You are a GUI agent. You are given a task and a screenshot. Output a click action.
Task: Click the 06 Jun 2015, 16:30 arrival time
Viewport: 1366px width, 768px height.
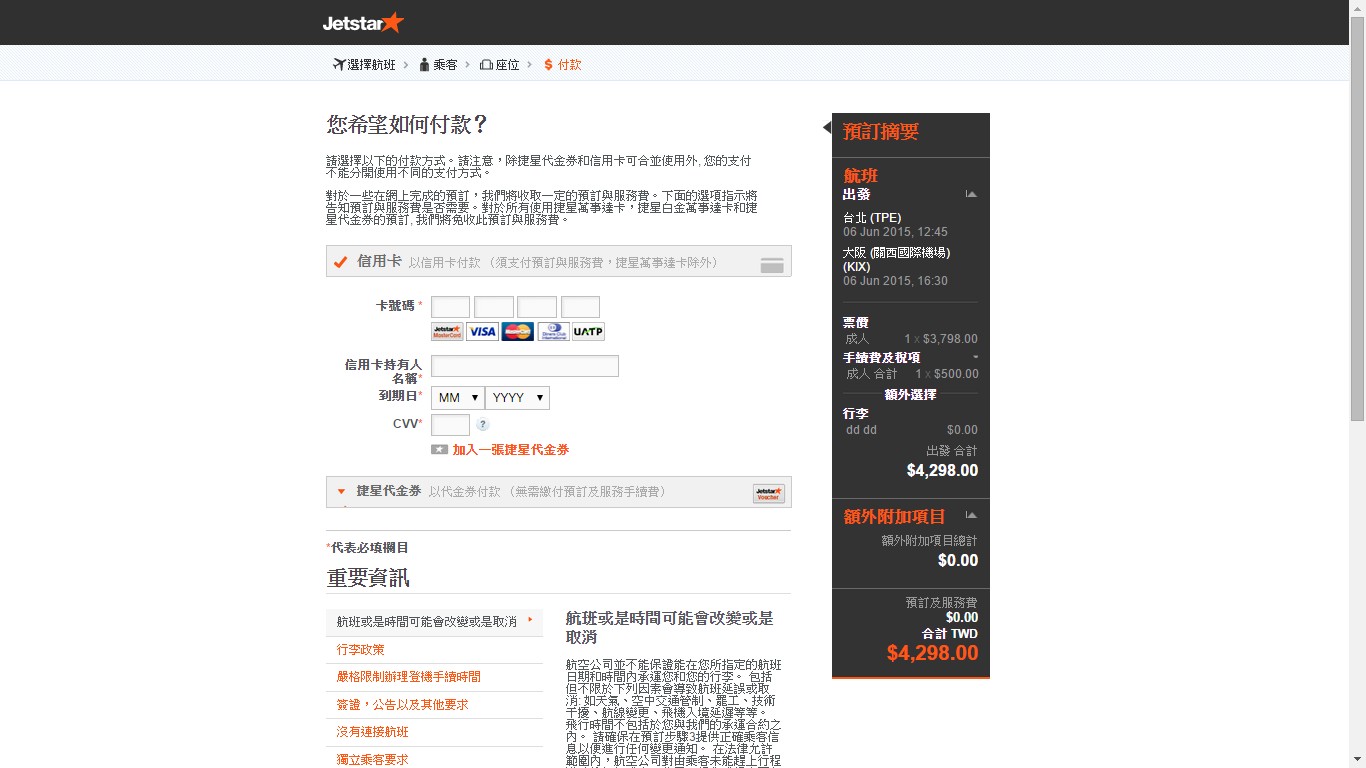[895, 281]
